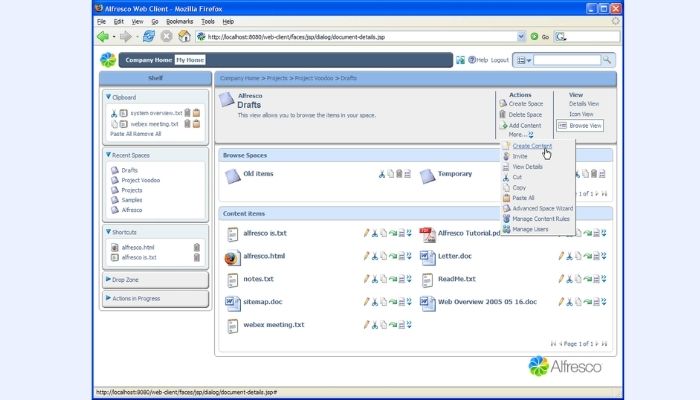The height and width of the screenshot is (400, 700).
Task: Click the Add Content action
Action: [x=525, y=126]
